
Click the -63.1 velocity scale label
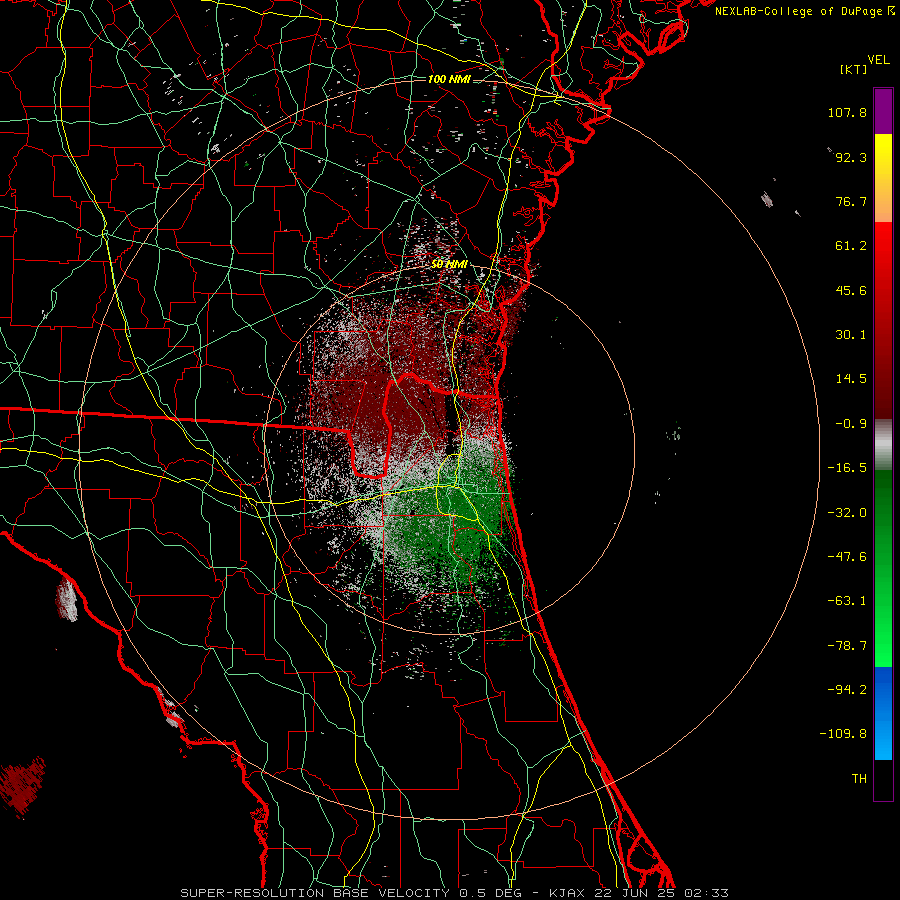tap(847, 601)
